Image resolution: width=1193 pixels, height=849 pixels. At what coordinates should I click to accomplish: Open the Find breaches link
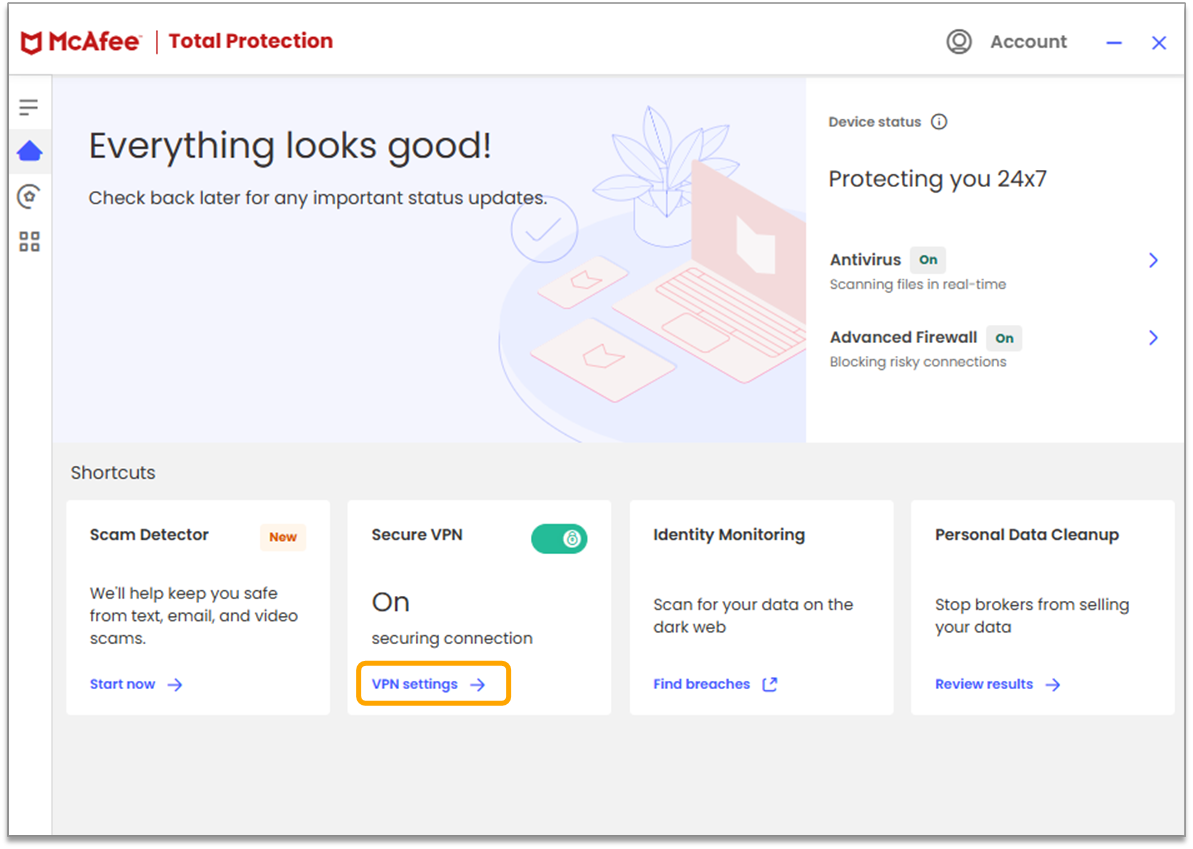(701, 684)
